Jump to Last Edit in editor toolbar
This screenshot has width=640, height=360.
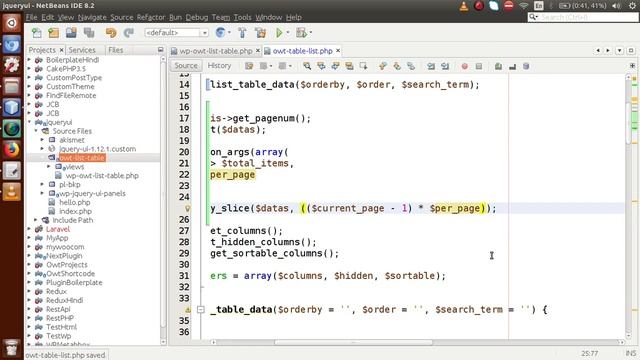tap(249, 66)
